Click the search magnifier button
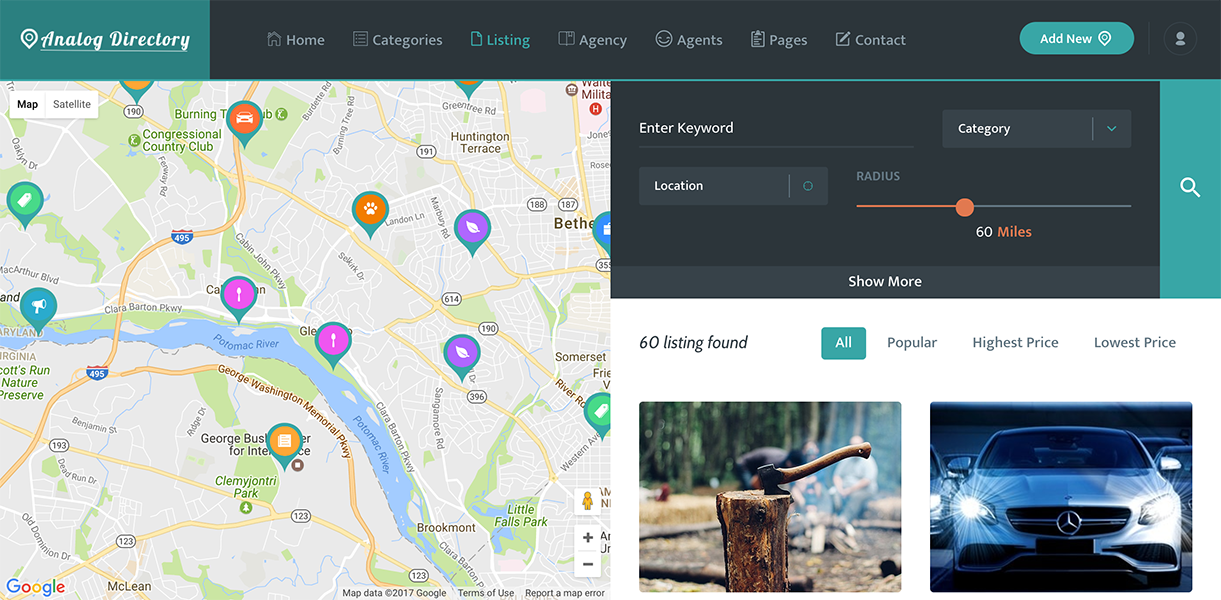Screen dimensions: 1221x600 click(x=1190, y=187)
